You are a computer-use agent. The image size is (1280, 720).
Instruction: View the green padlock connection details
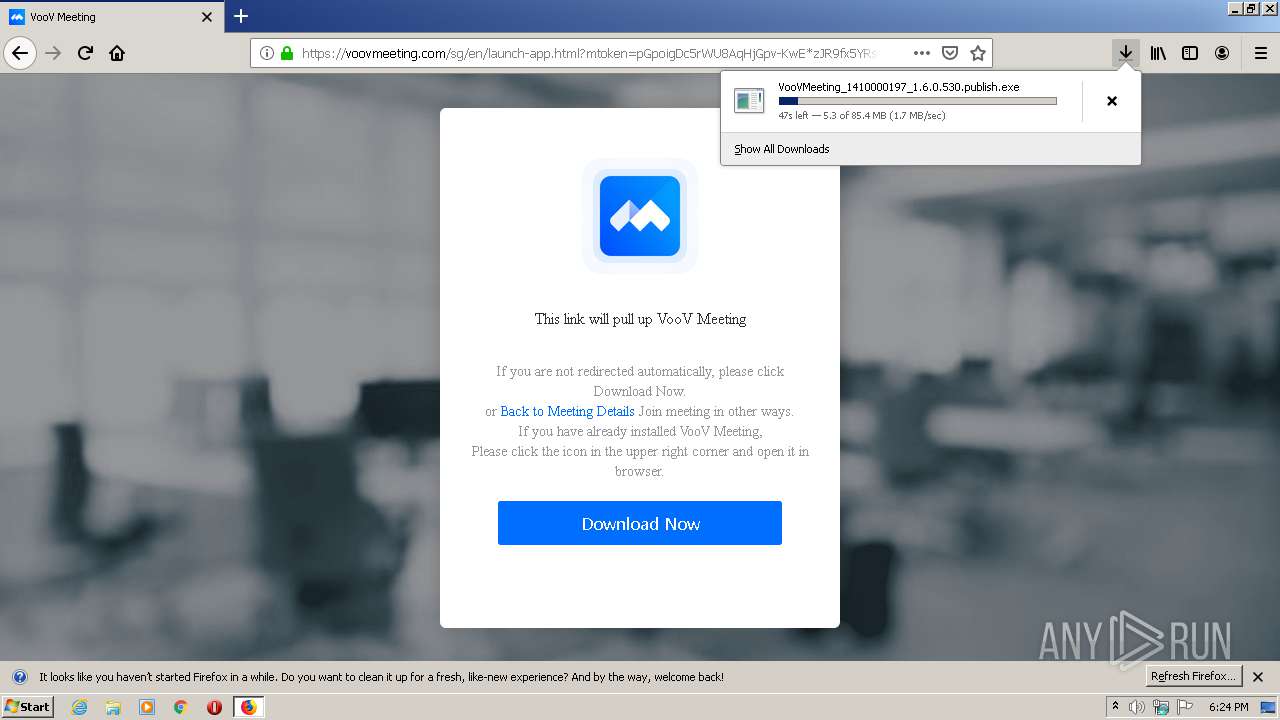point(287,53)
